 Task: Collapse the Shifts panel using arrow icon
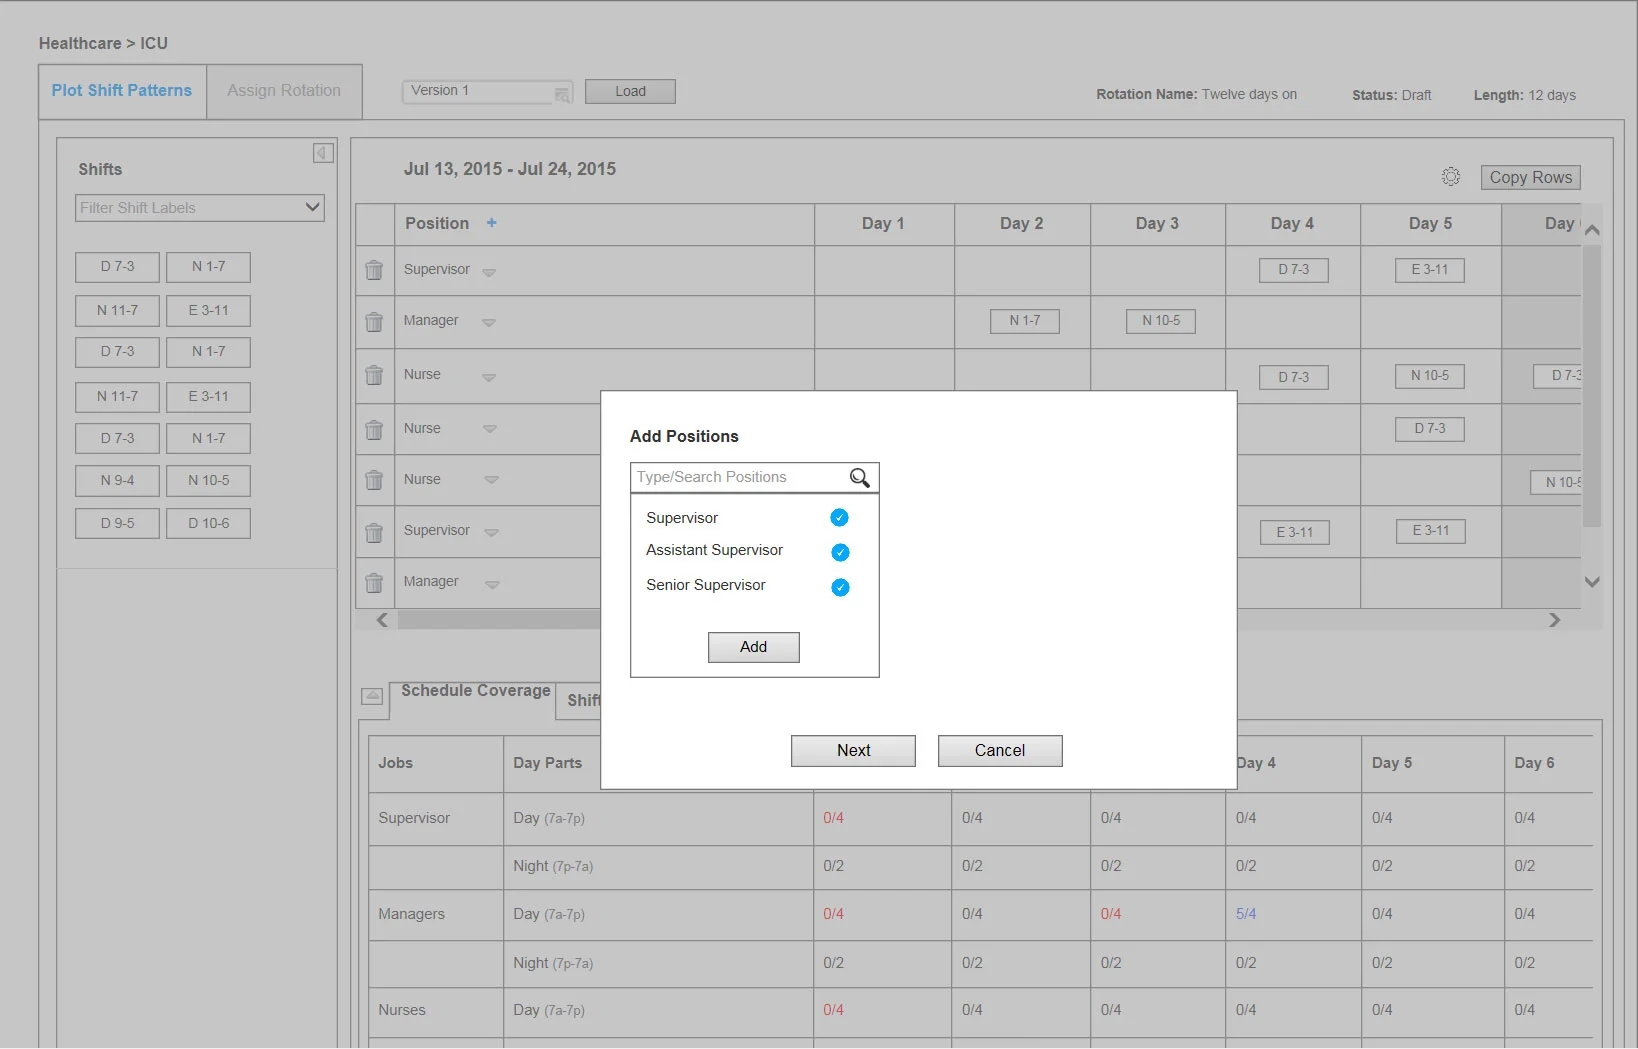[323, 153]
